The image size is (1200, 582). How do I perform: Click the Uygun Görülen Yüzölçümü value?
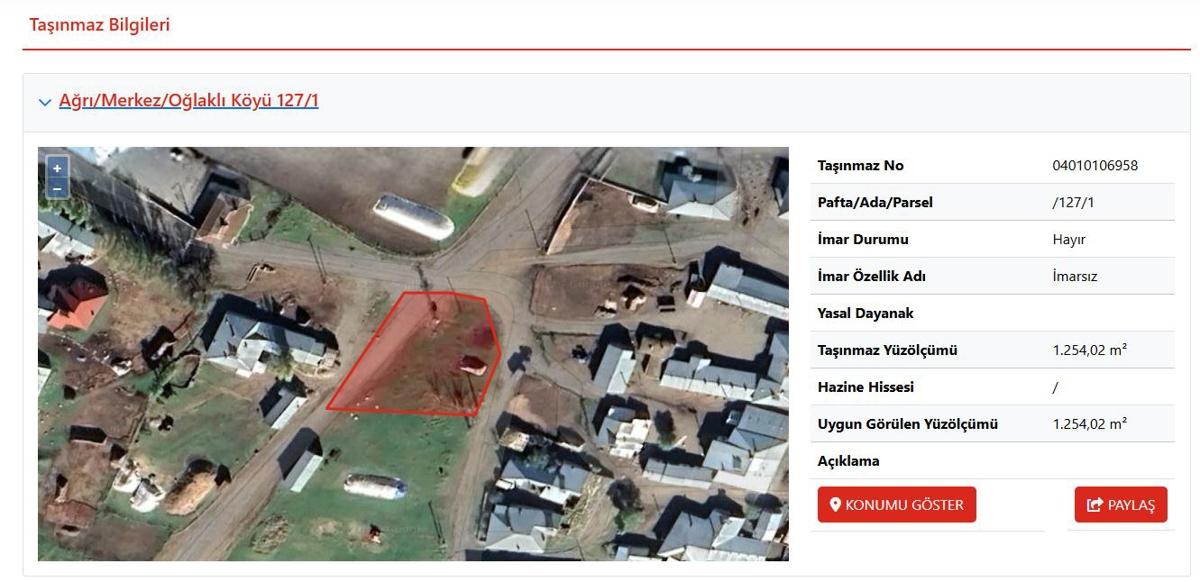(x=1090, y=424)
